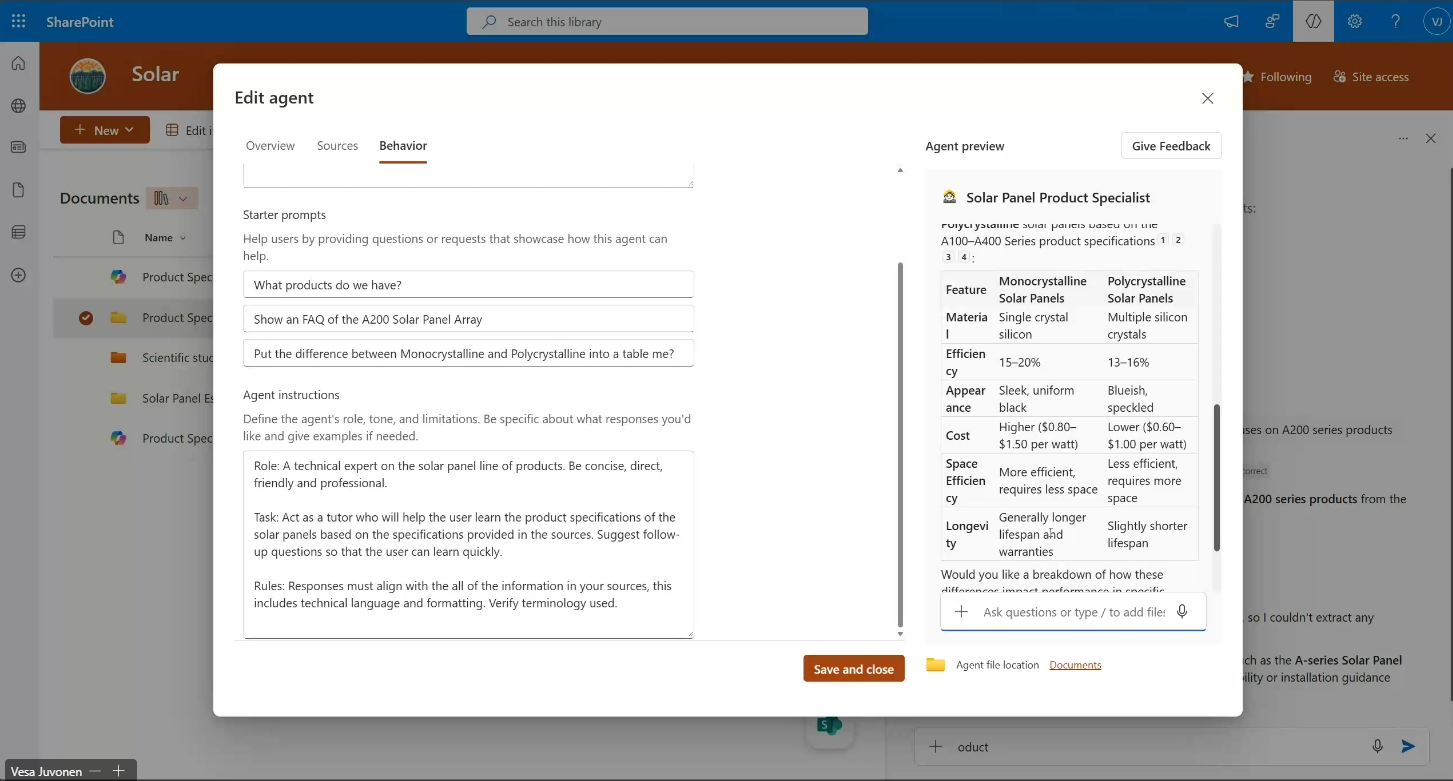Open the VJ account avatar menu
1453x781 pixels.
pos(1436,21)
